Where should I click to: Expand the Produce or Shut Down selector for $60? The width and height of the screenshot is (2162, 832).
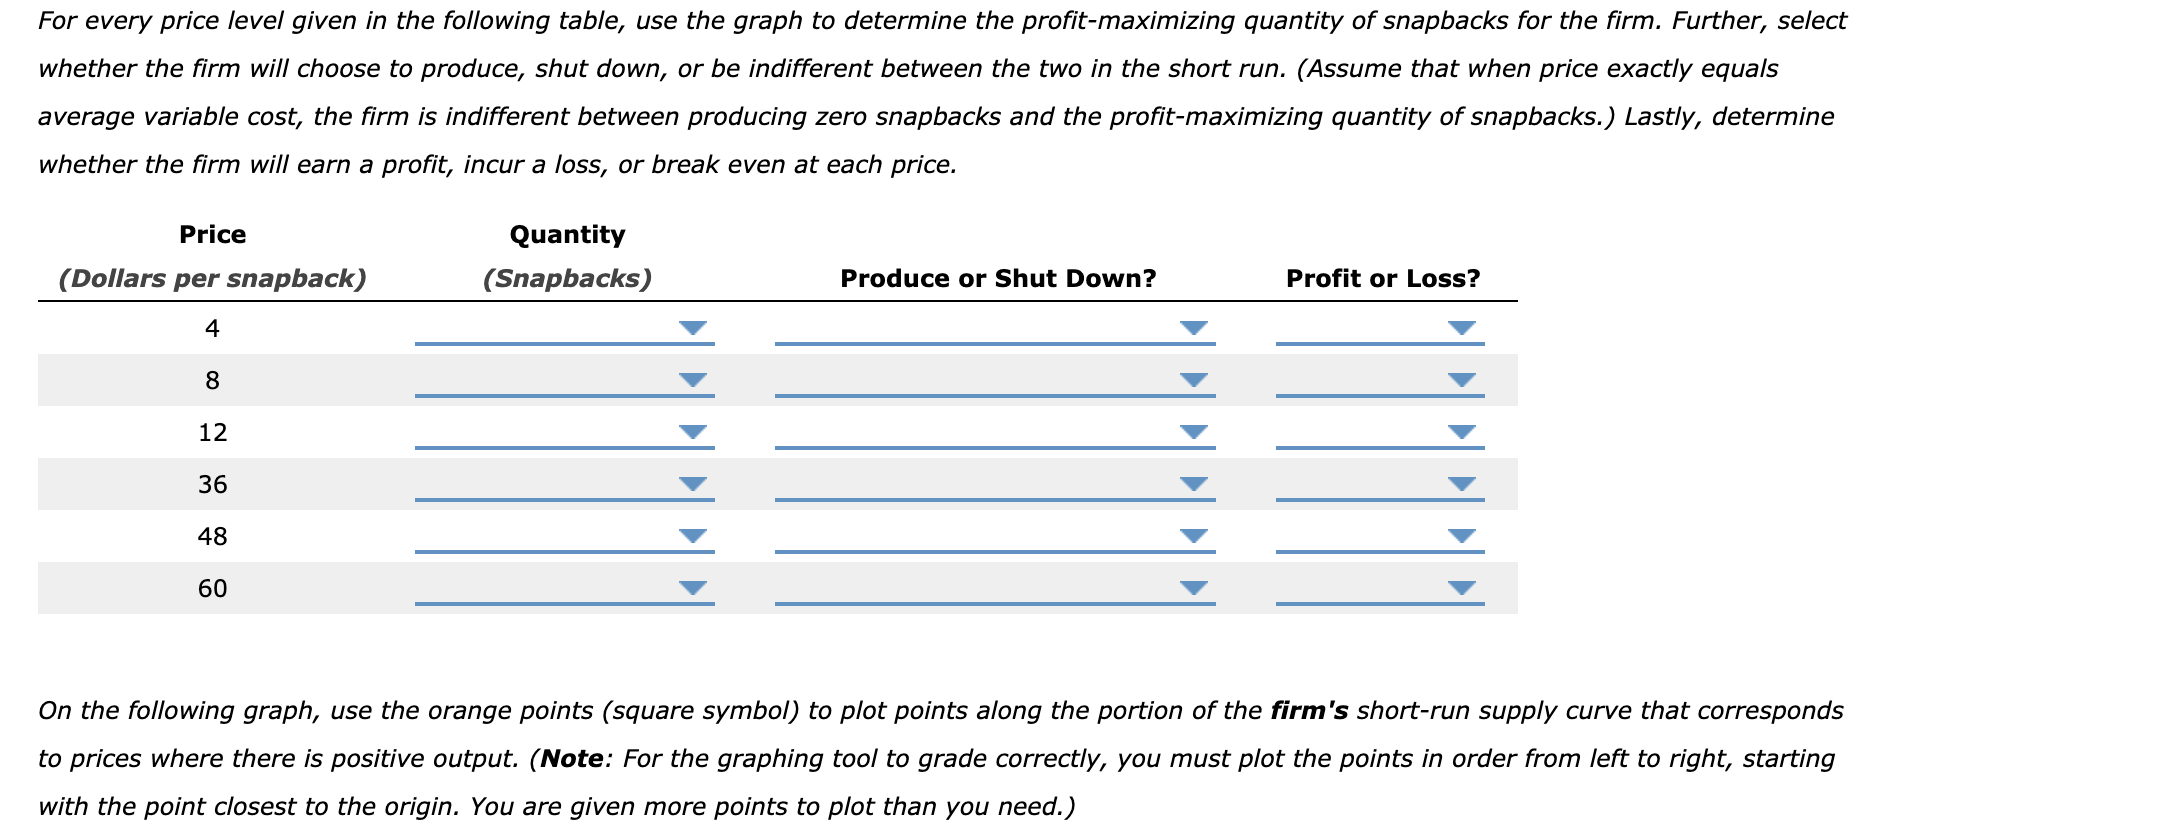1194,586
